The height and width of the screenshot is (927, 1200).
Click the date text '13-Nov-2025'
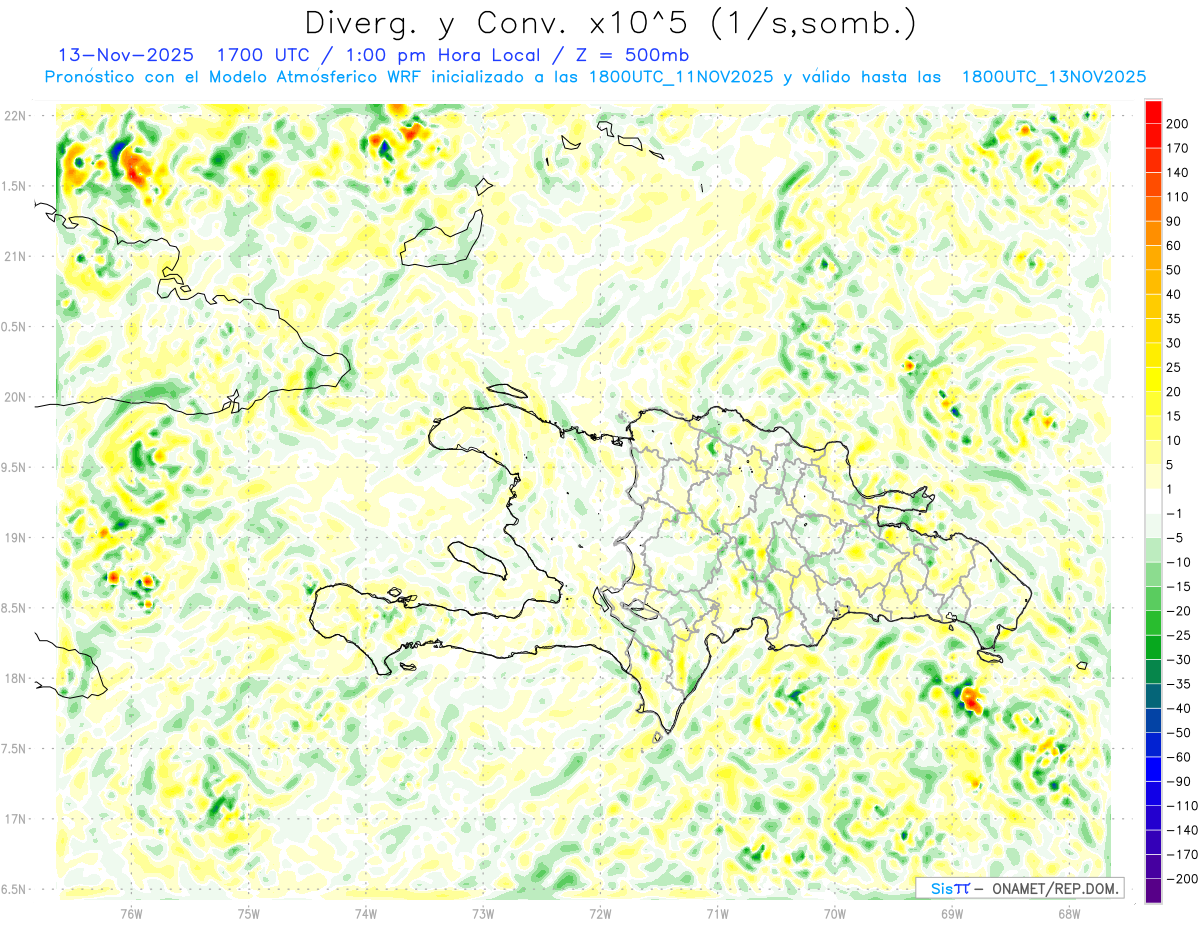[127, 54]
